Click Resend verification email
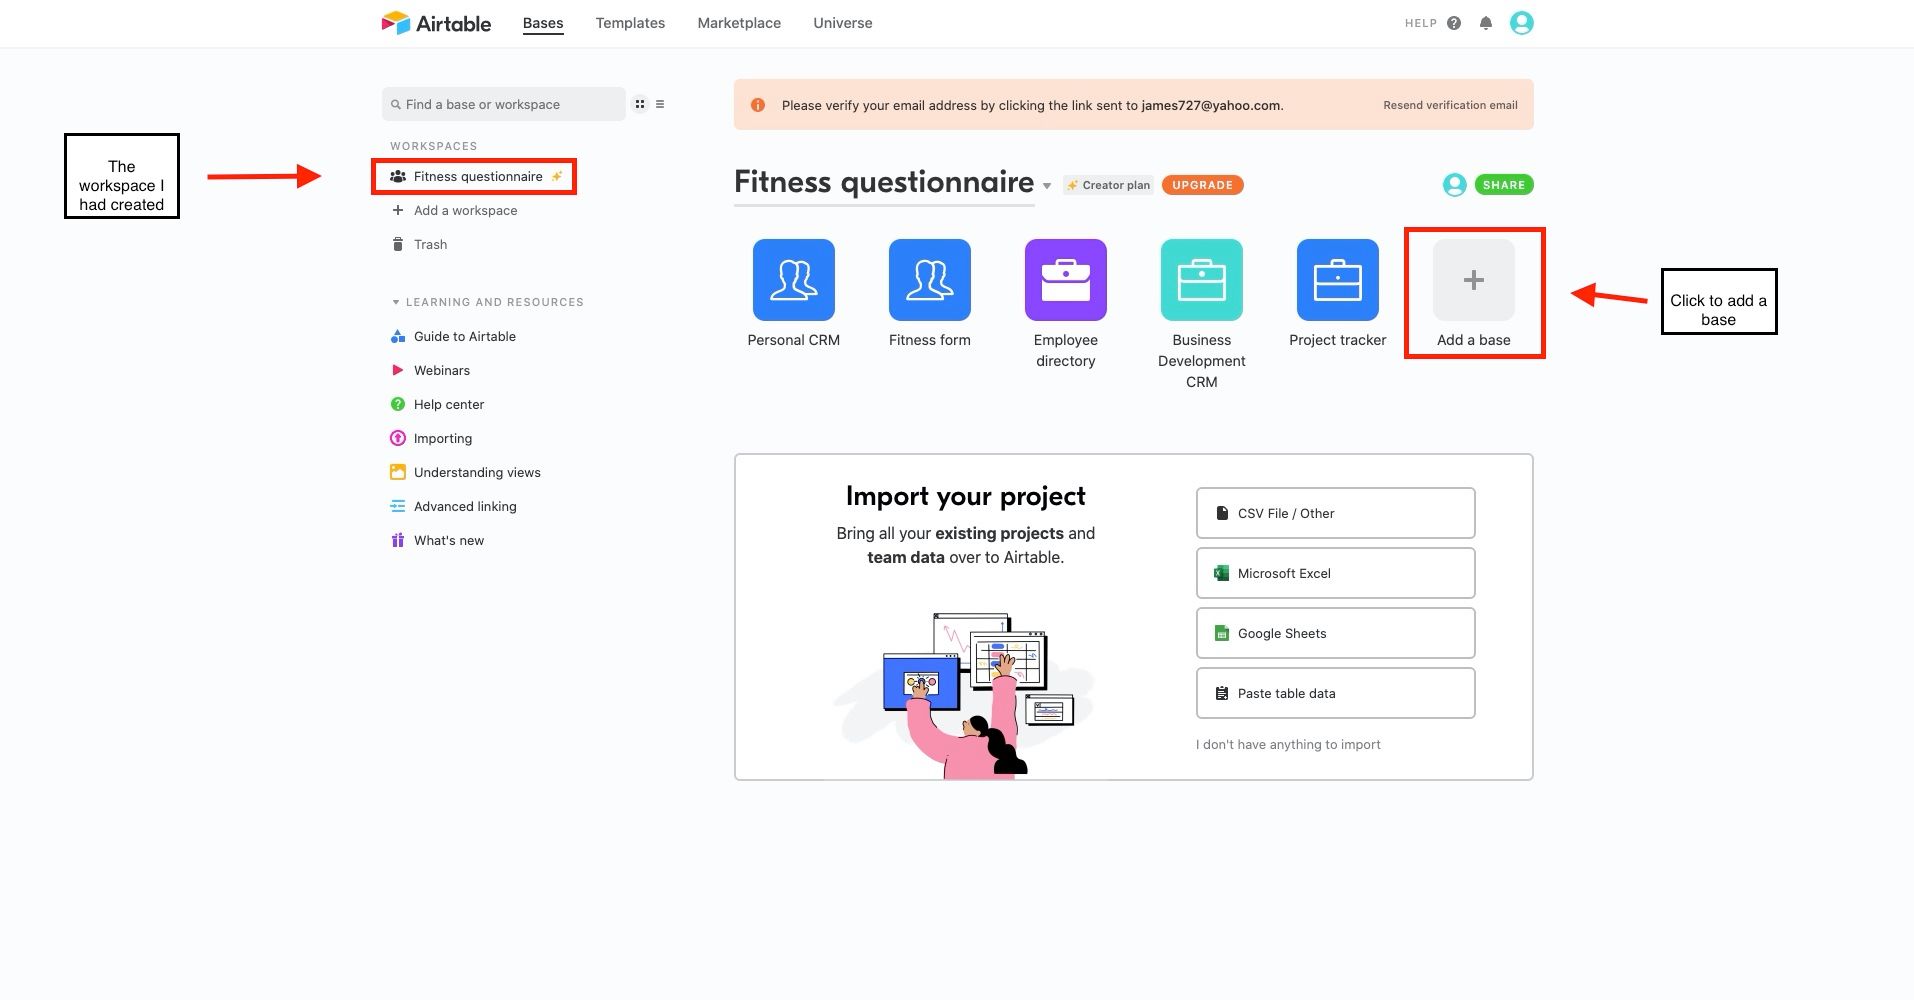 1450,105
